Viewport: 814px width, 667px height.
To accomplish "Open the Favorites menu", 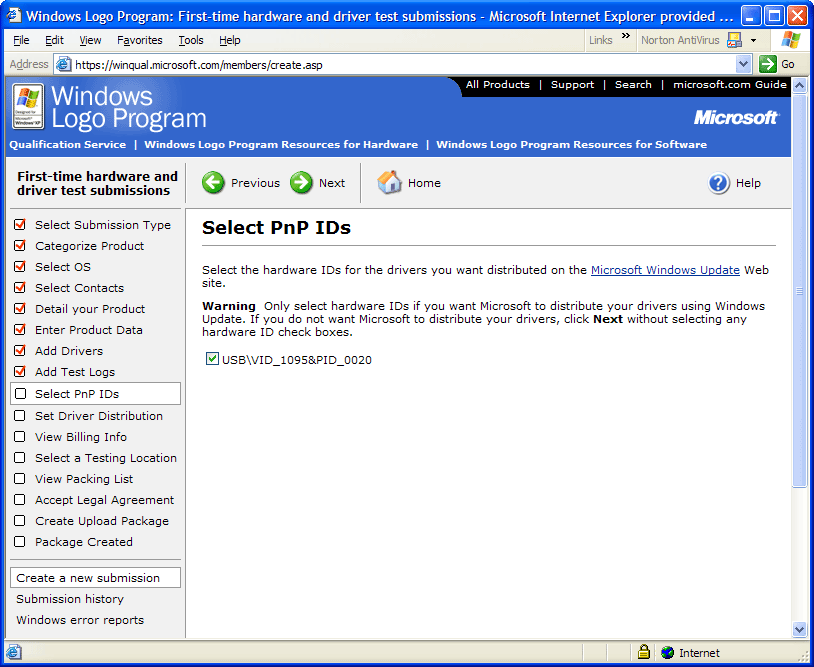I will pos(140,40).
